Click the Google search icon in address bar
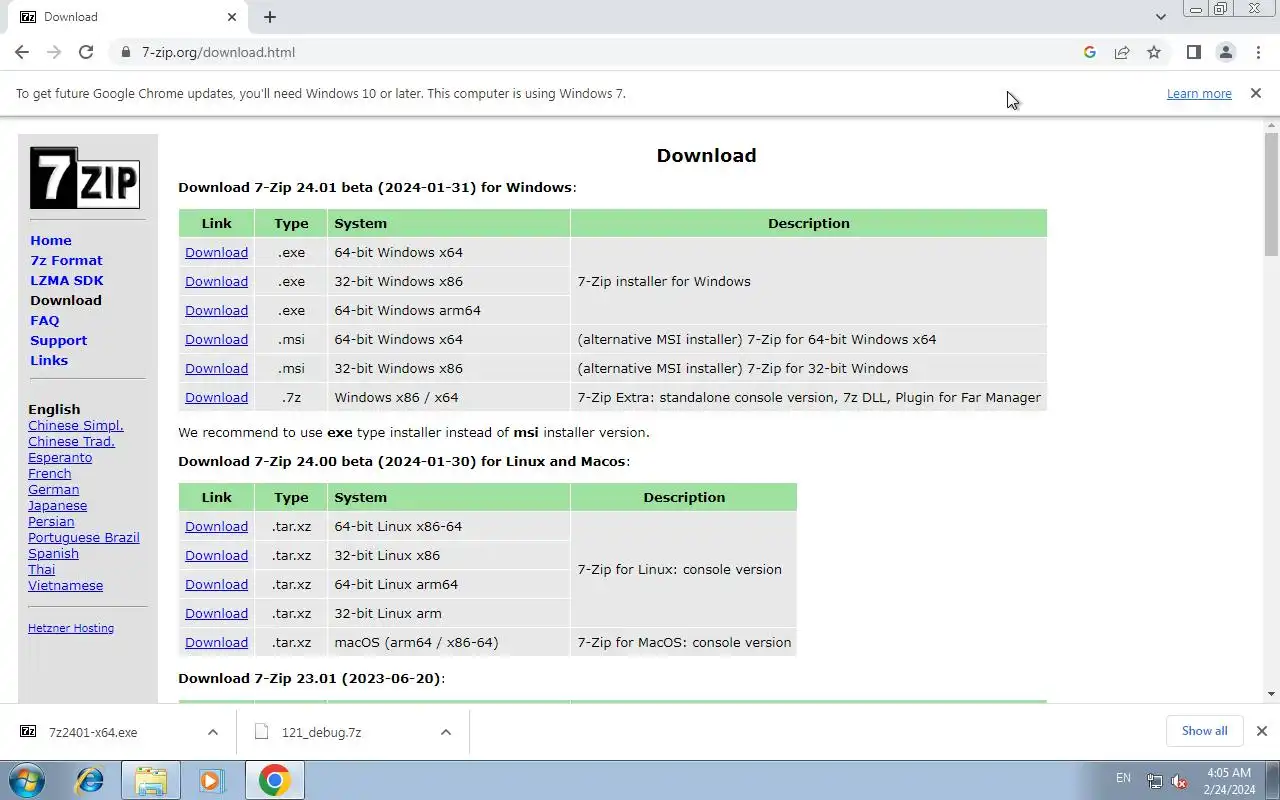 click(x=1090, y=52)
